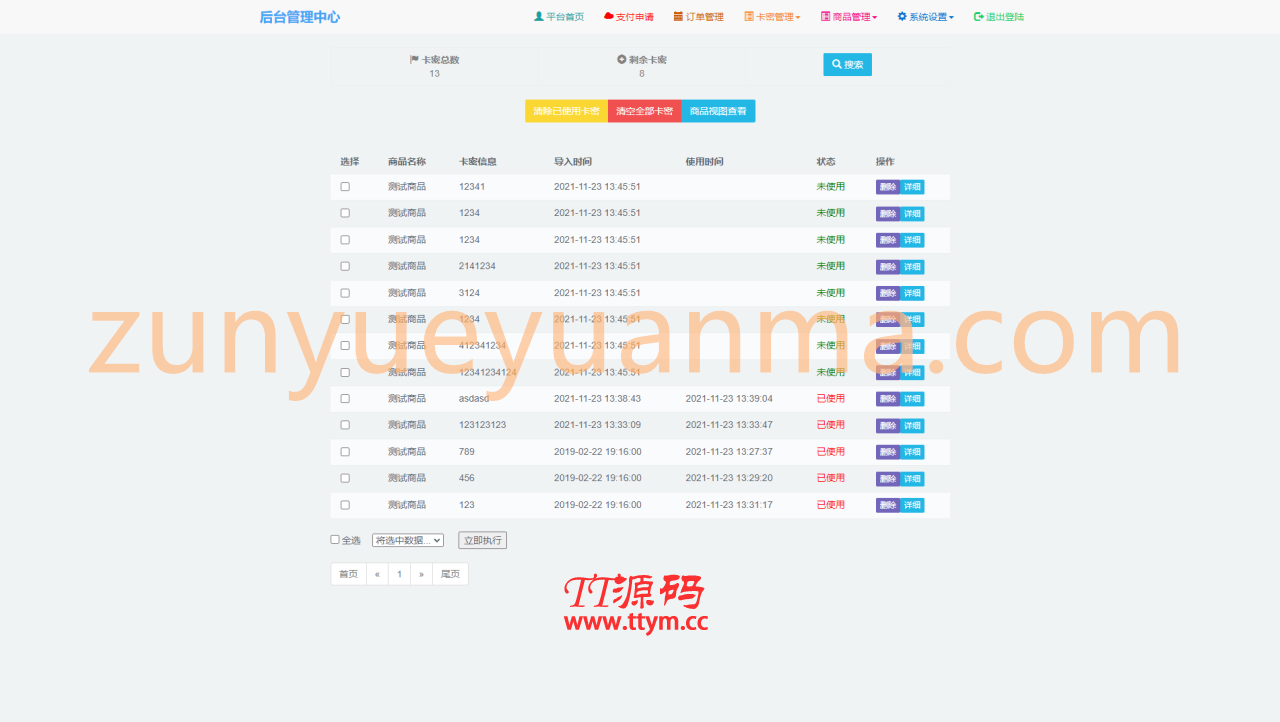Jump to 尾页 last page
The height and width of the screenshot is (722, 1280).
(x=450, y=574)
